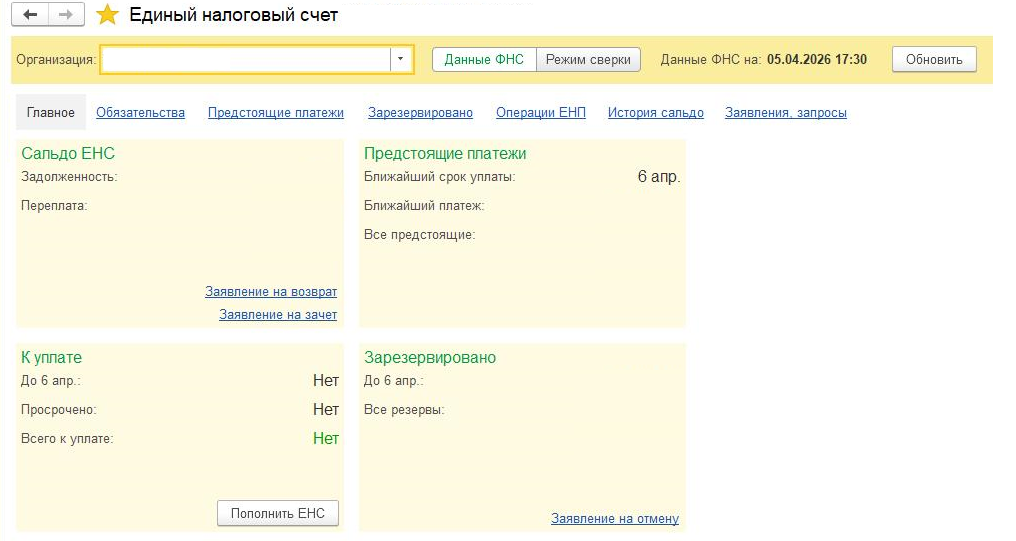Click the back navigation arrow
Image resolution: width=1016 pixels, height=541 pixels.
tap(31, 15)
